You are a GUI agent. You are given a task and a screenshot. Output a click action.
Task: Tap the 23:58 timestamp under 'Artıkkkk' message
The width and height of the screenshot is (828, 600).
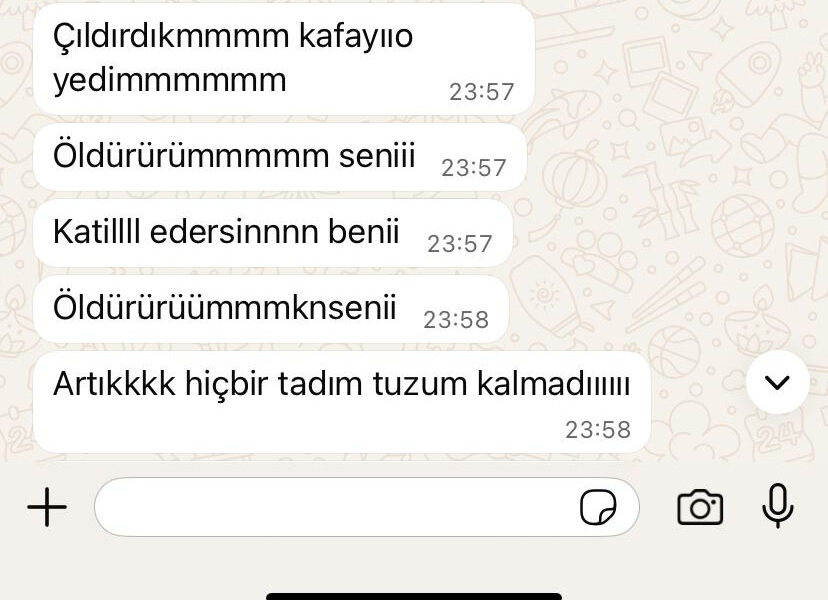coord(598,430)
